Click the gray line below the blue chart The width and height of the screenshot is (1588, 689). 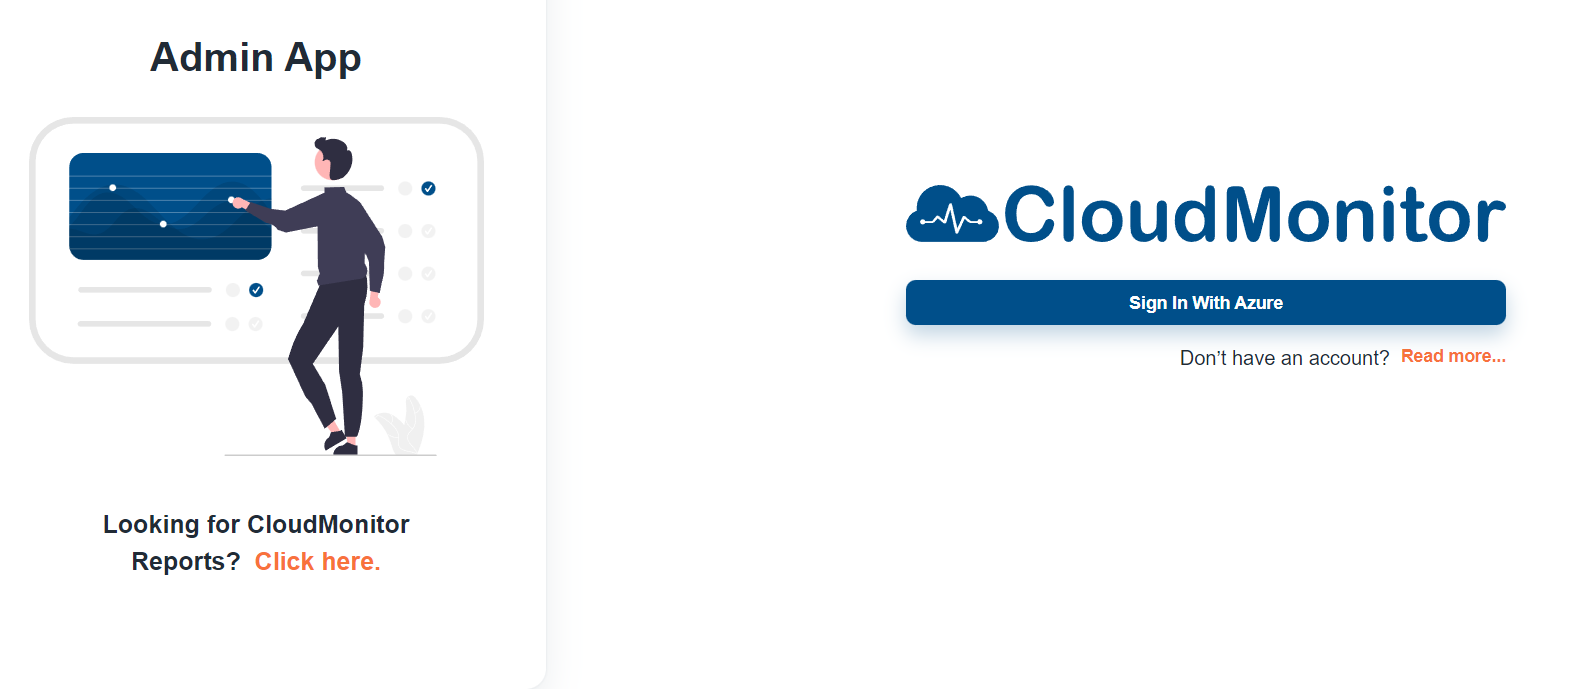click(x=145, y=290)
